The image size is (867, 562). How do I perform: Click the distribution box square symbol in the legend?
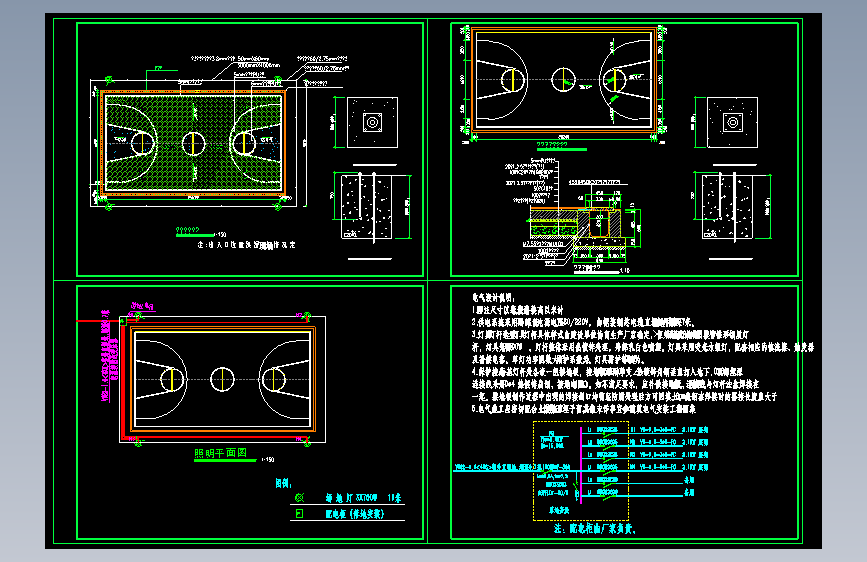[x=299, y=514]
